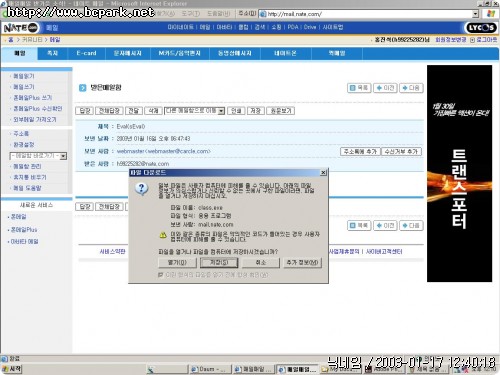Click the 삭제 delete button

pos(153,111)
